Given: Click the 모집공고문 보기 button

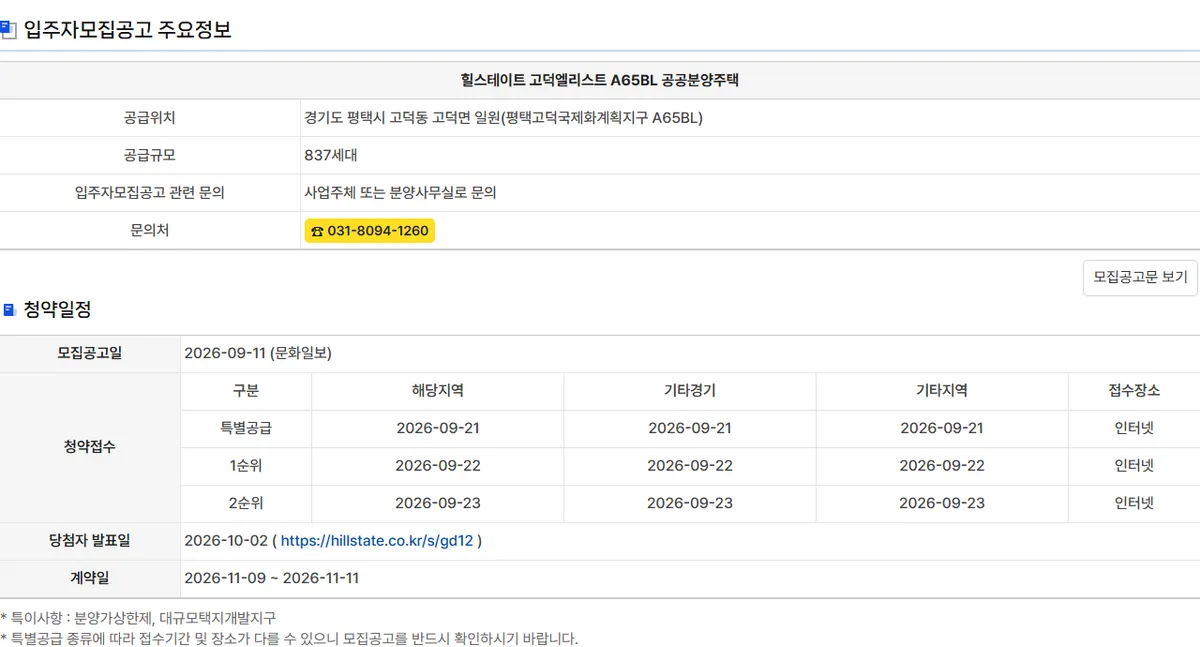Looking at the screenshot, I should pos(1140,277).
